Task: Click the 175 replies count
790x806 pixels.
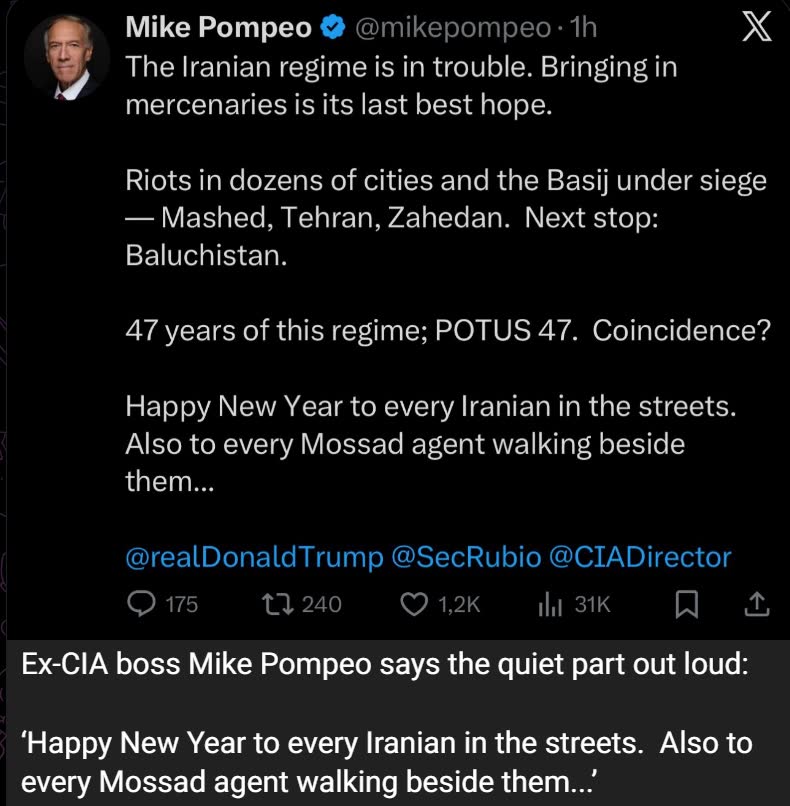Action: (x=181, y=604)
